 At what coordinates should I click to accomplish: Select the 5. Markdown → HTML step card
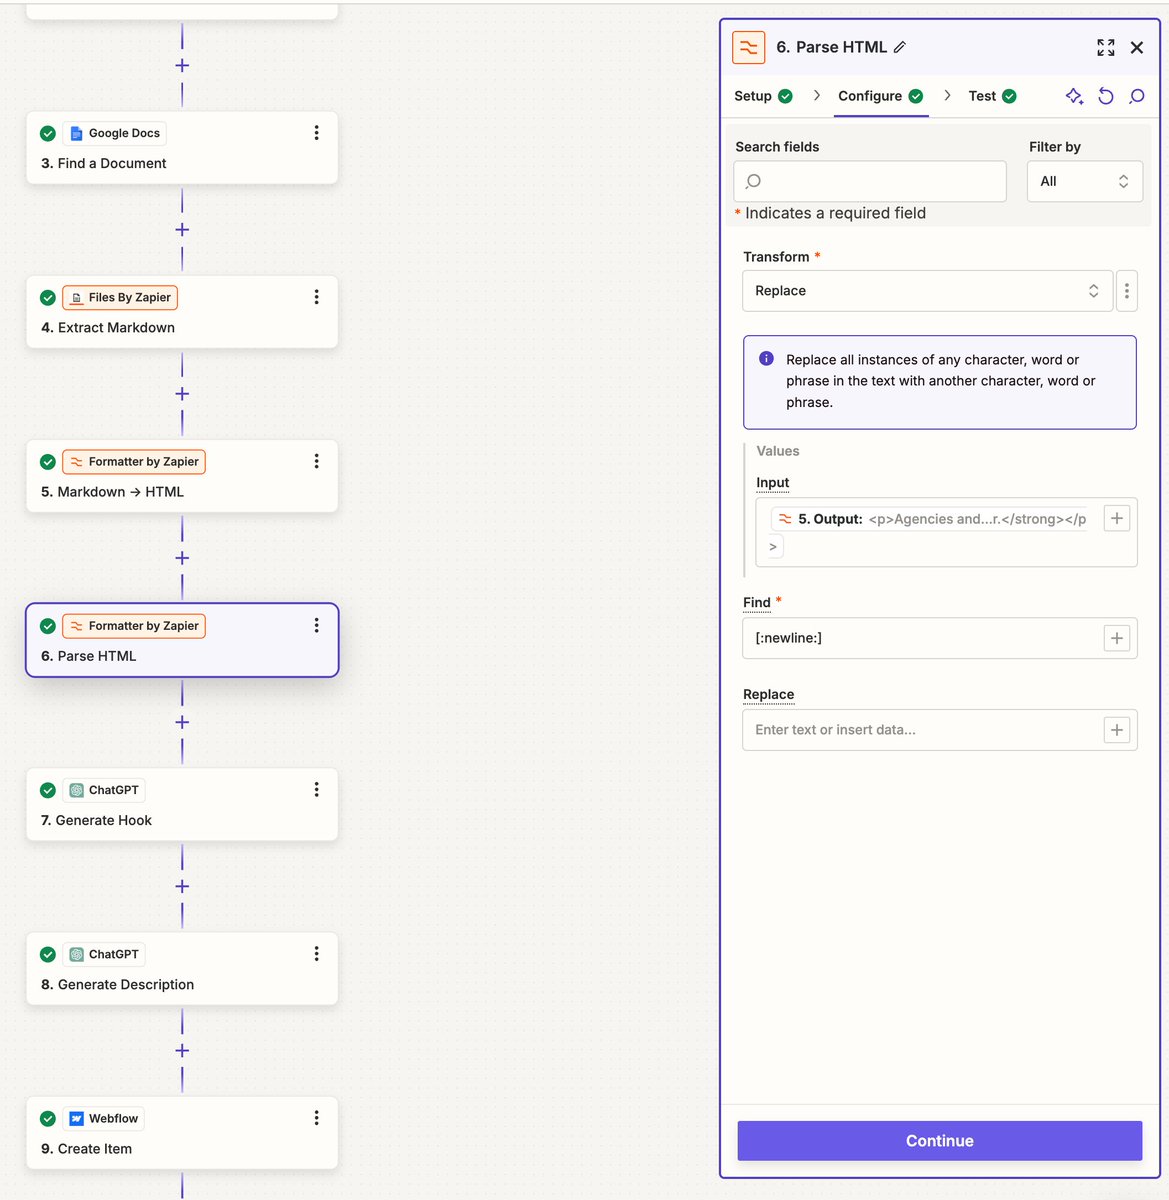point(182,476)
